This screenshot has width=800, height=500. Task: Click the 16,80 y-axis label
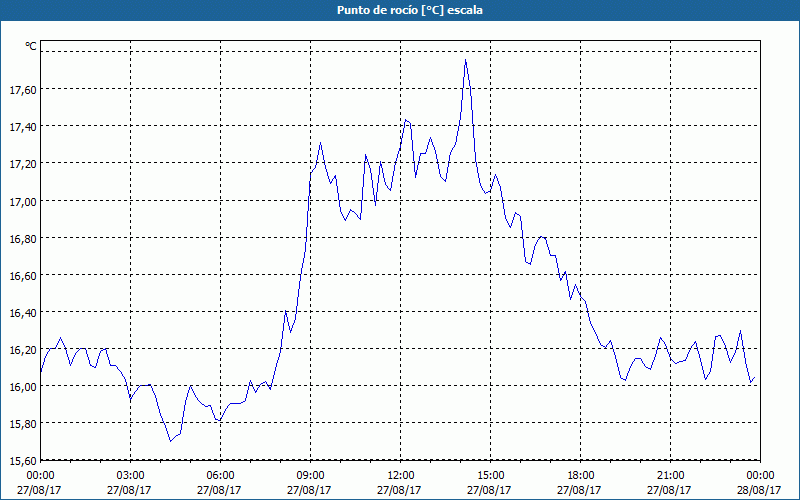point(23,239)
